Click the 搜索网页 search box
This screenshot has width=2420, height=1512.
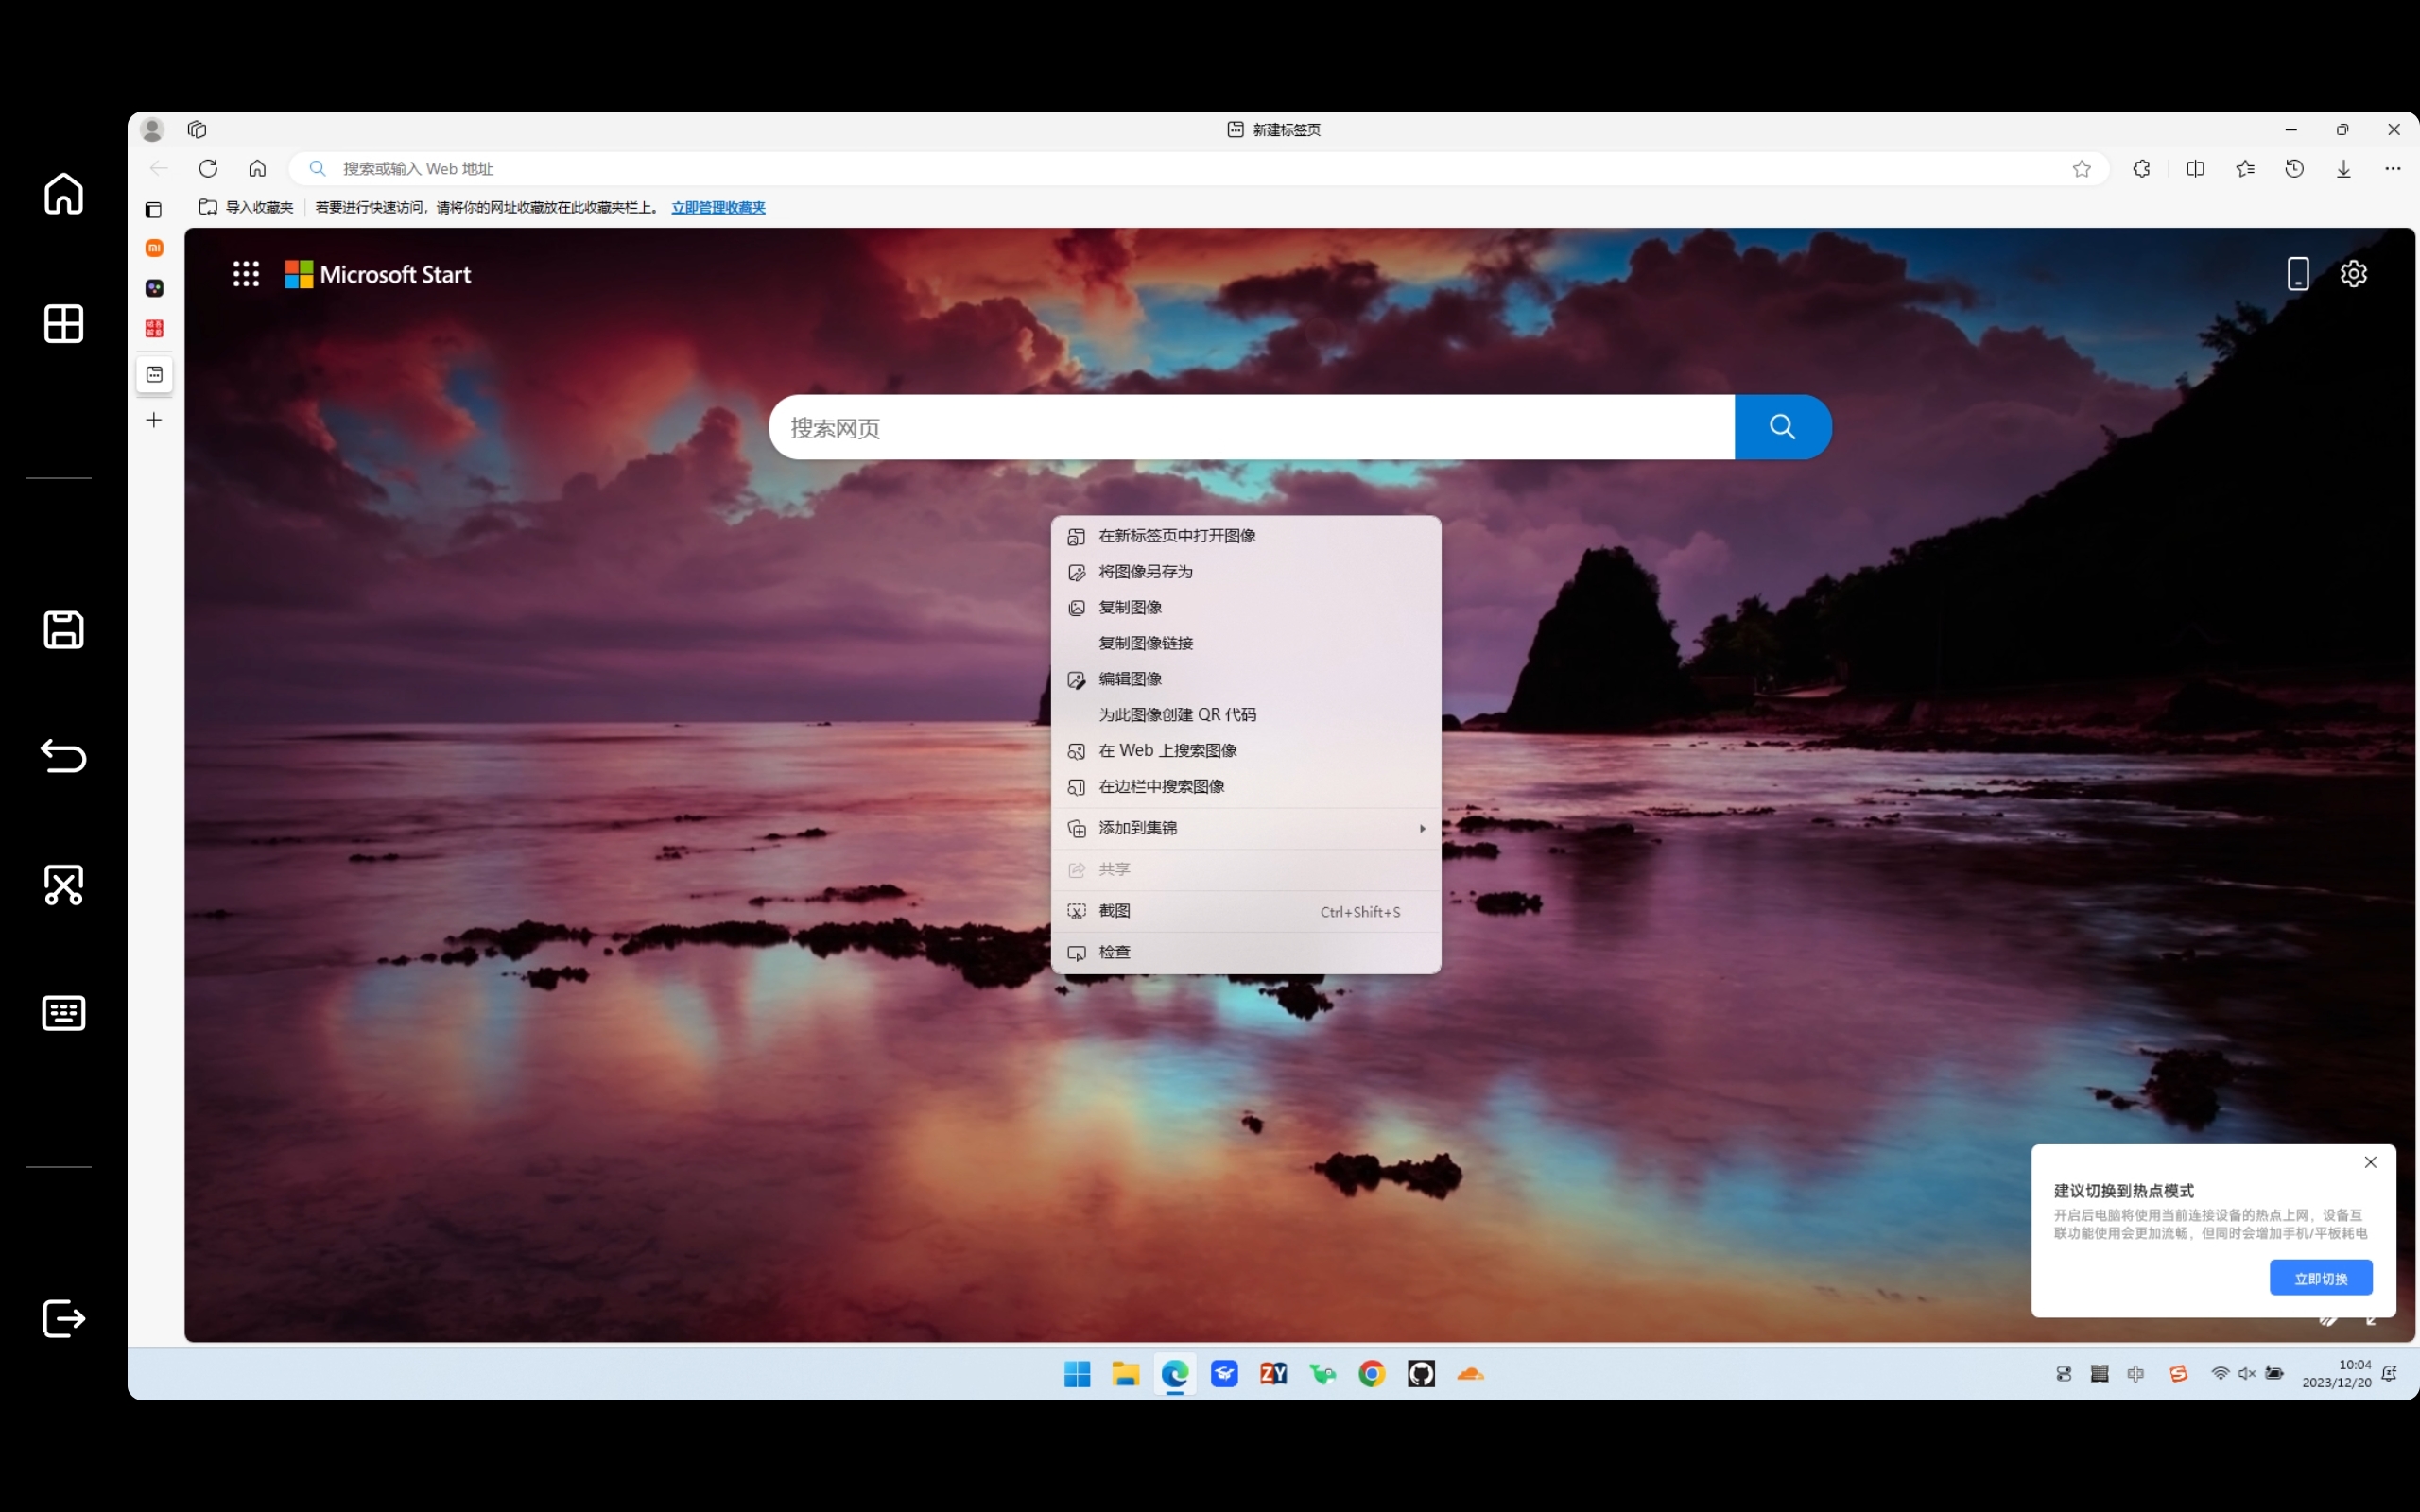pyautogui.click(x=1250, y=427)
